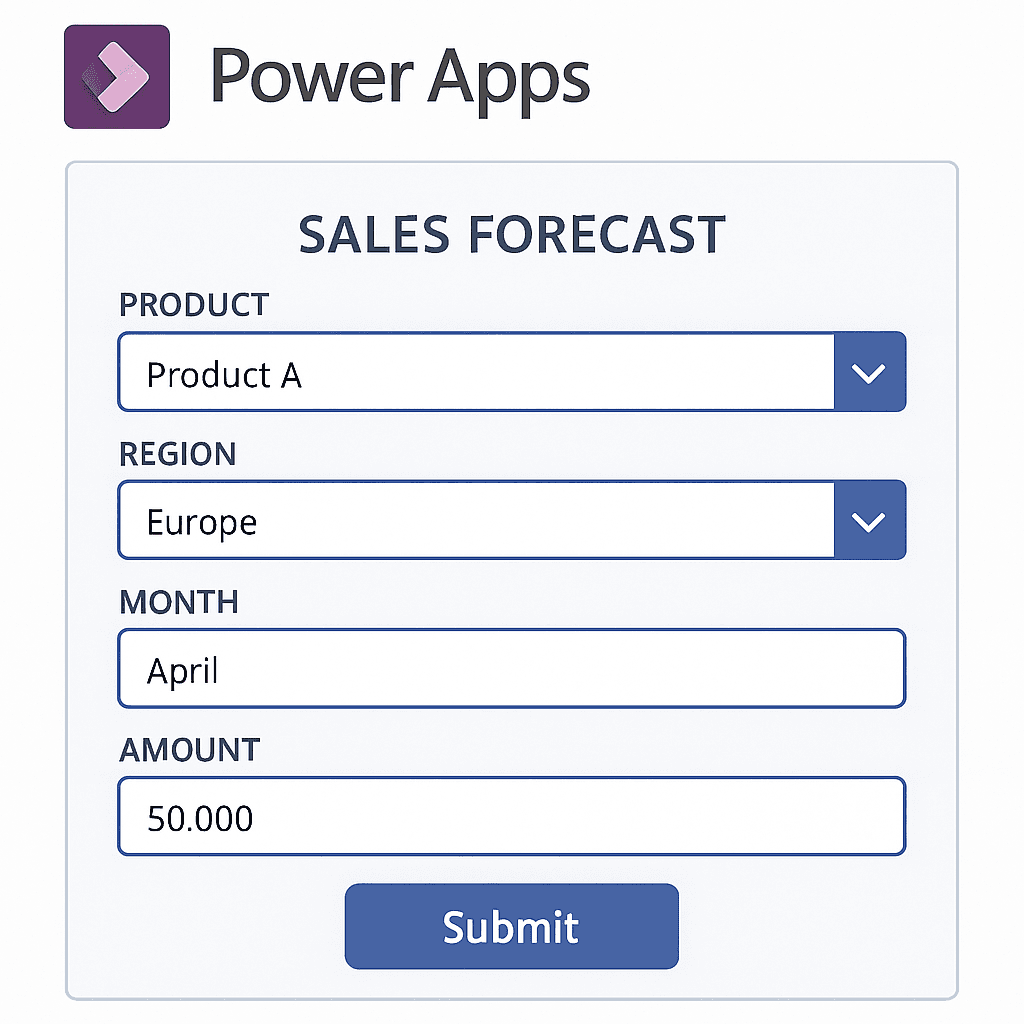Click the REGION field label
The width and height of the screenshot is (1024, 1024).
tap(178, 454)
